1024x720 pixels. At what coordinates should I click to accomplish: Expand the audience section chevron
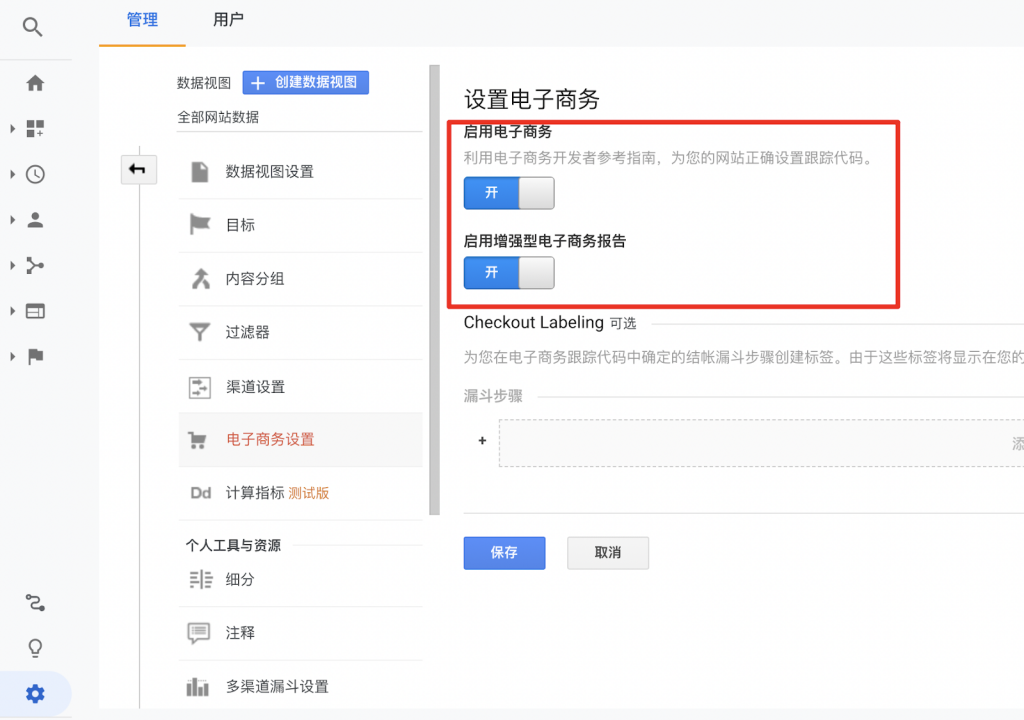(10, 219)
